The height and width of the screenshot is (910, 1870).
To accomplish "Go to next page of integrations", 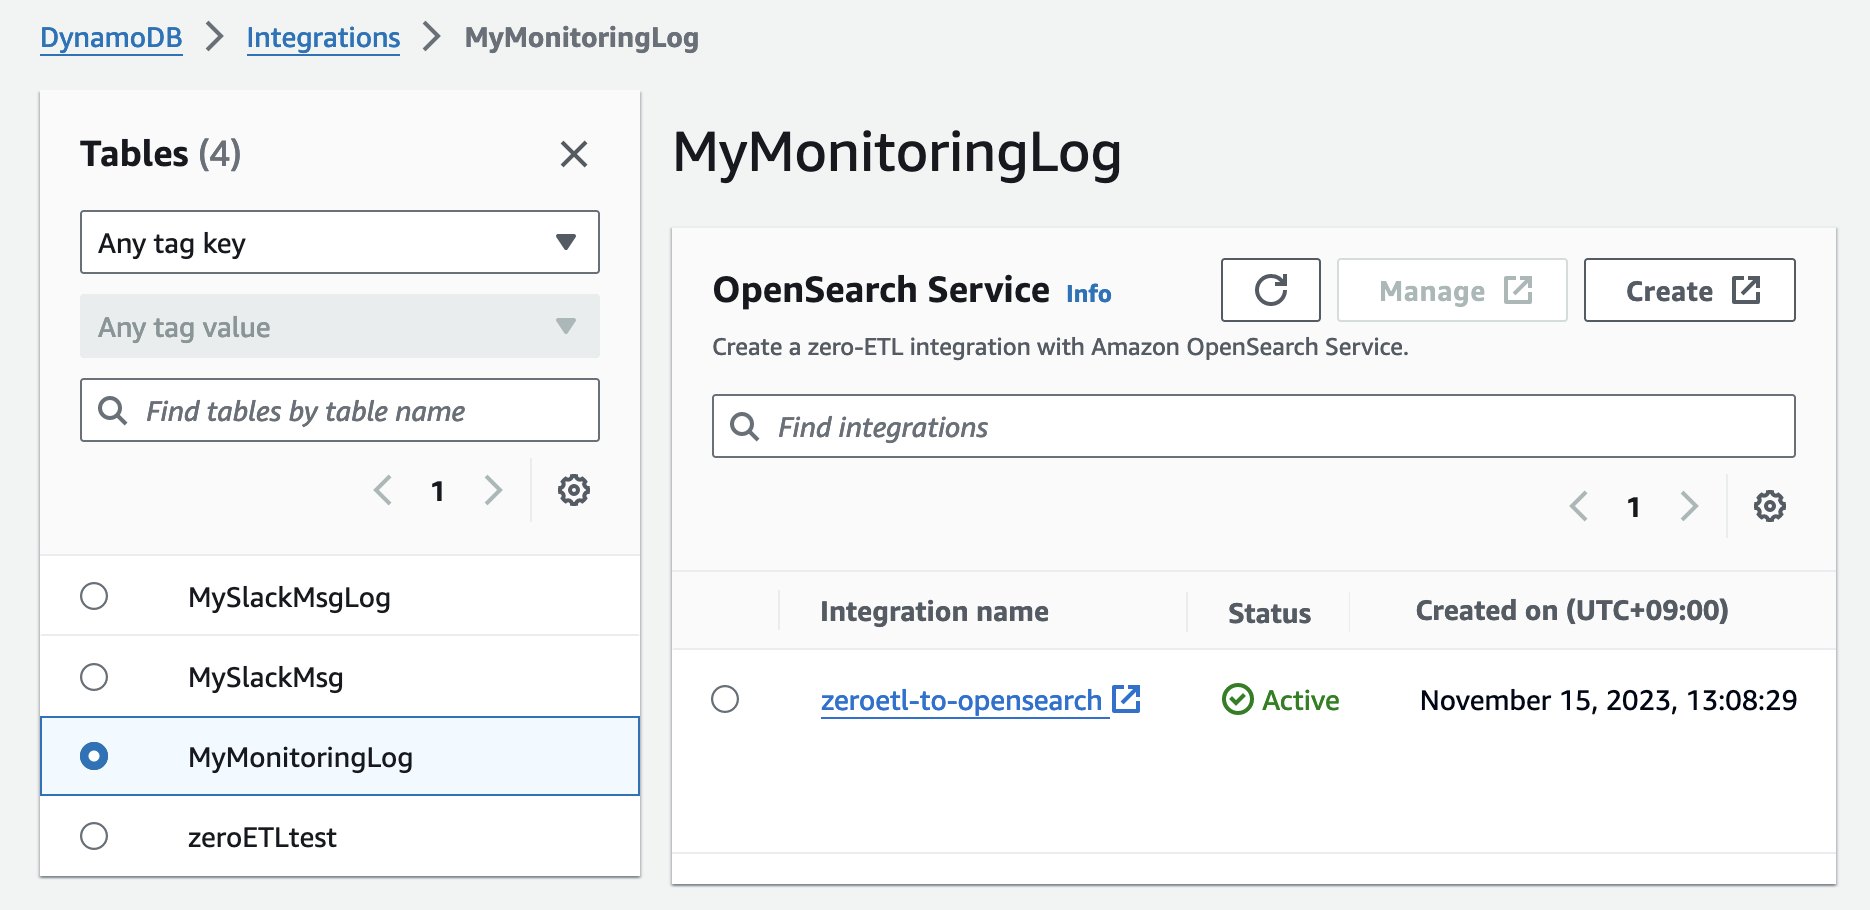I will pos(1689,506).
